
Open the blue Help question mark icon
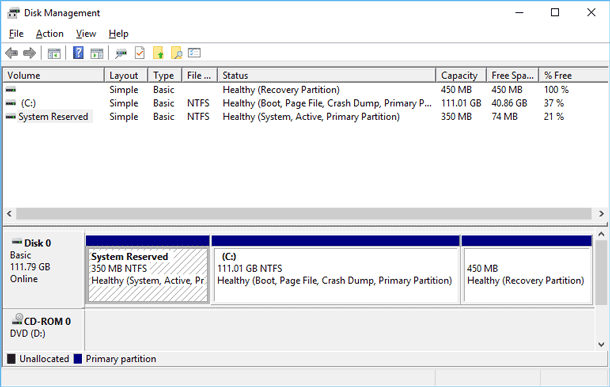[78, 53]
